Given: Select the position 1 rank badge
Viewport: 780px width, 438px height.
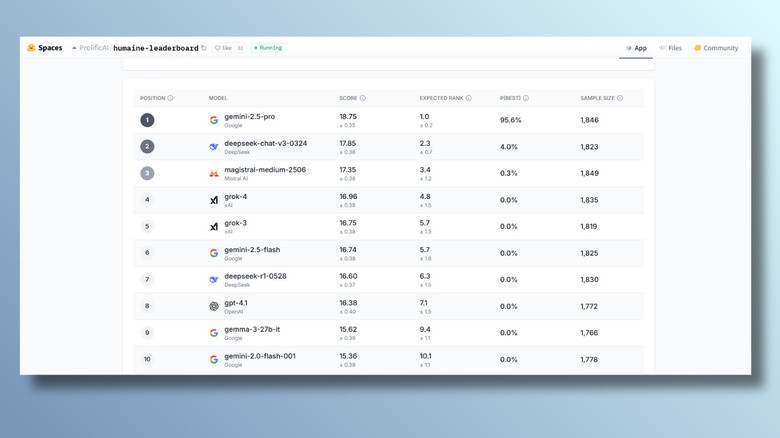Looking at the screenshot, I should [147, 120].
